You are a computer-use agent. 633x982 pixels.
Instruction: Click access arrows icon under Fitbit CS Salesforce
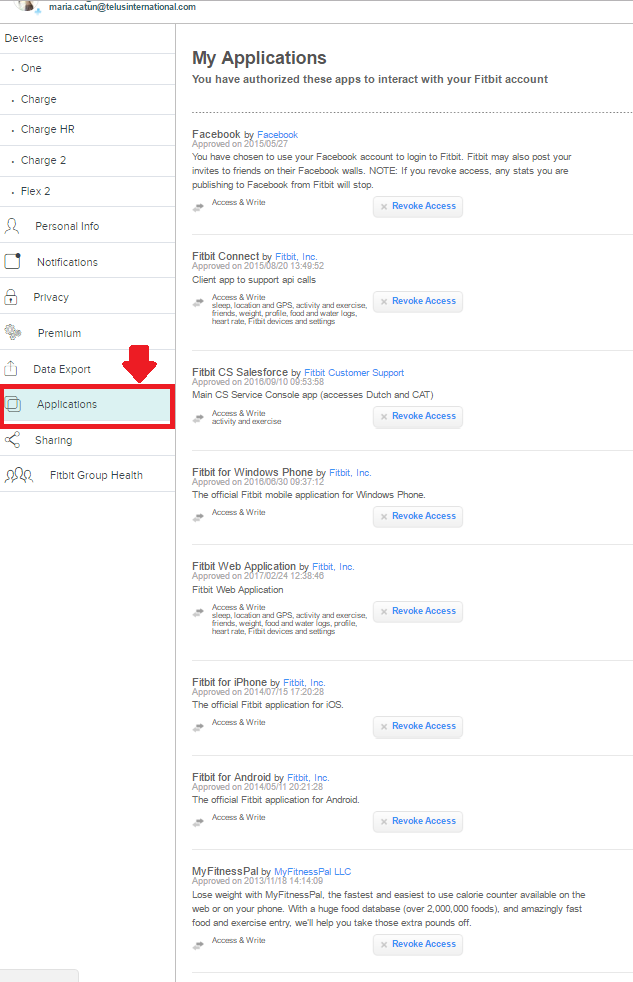[198, 418]
